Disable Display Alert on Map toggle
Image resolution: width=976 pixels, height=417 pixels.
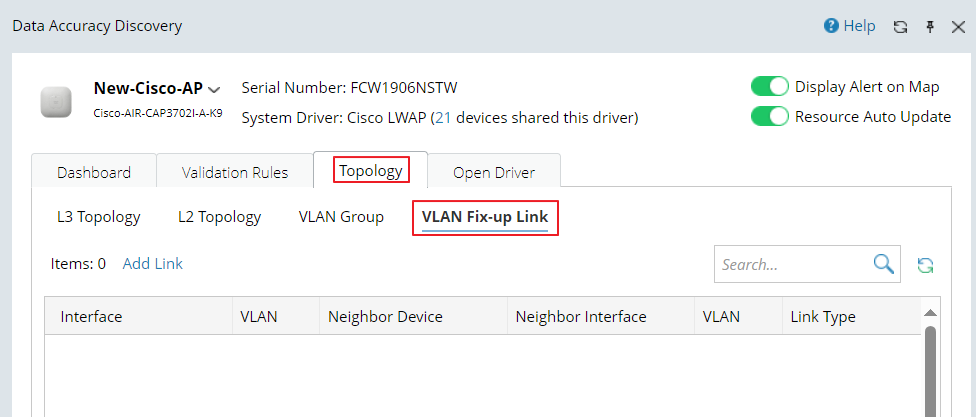(x=770, y=87)
